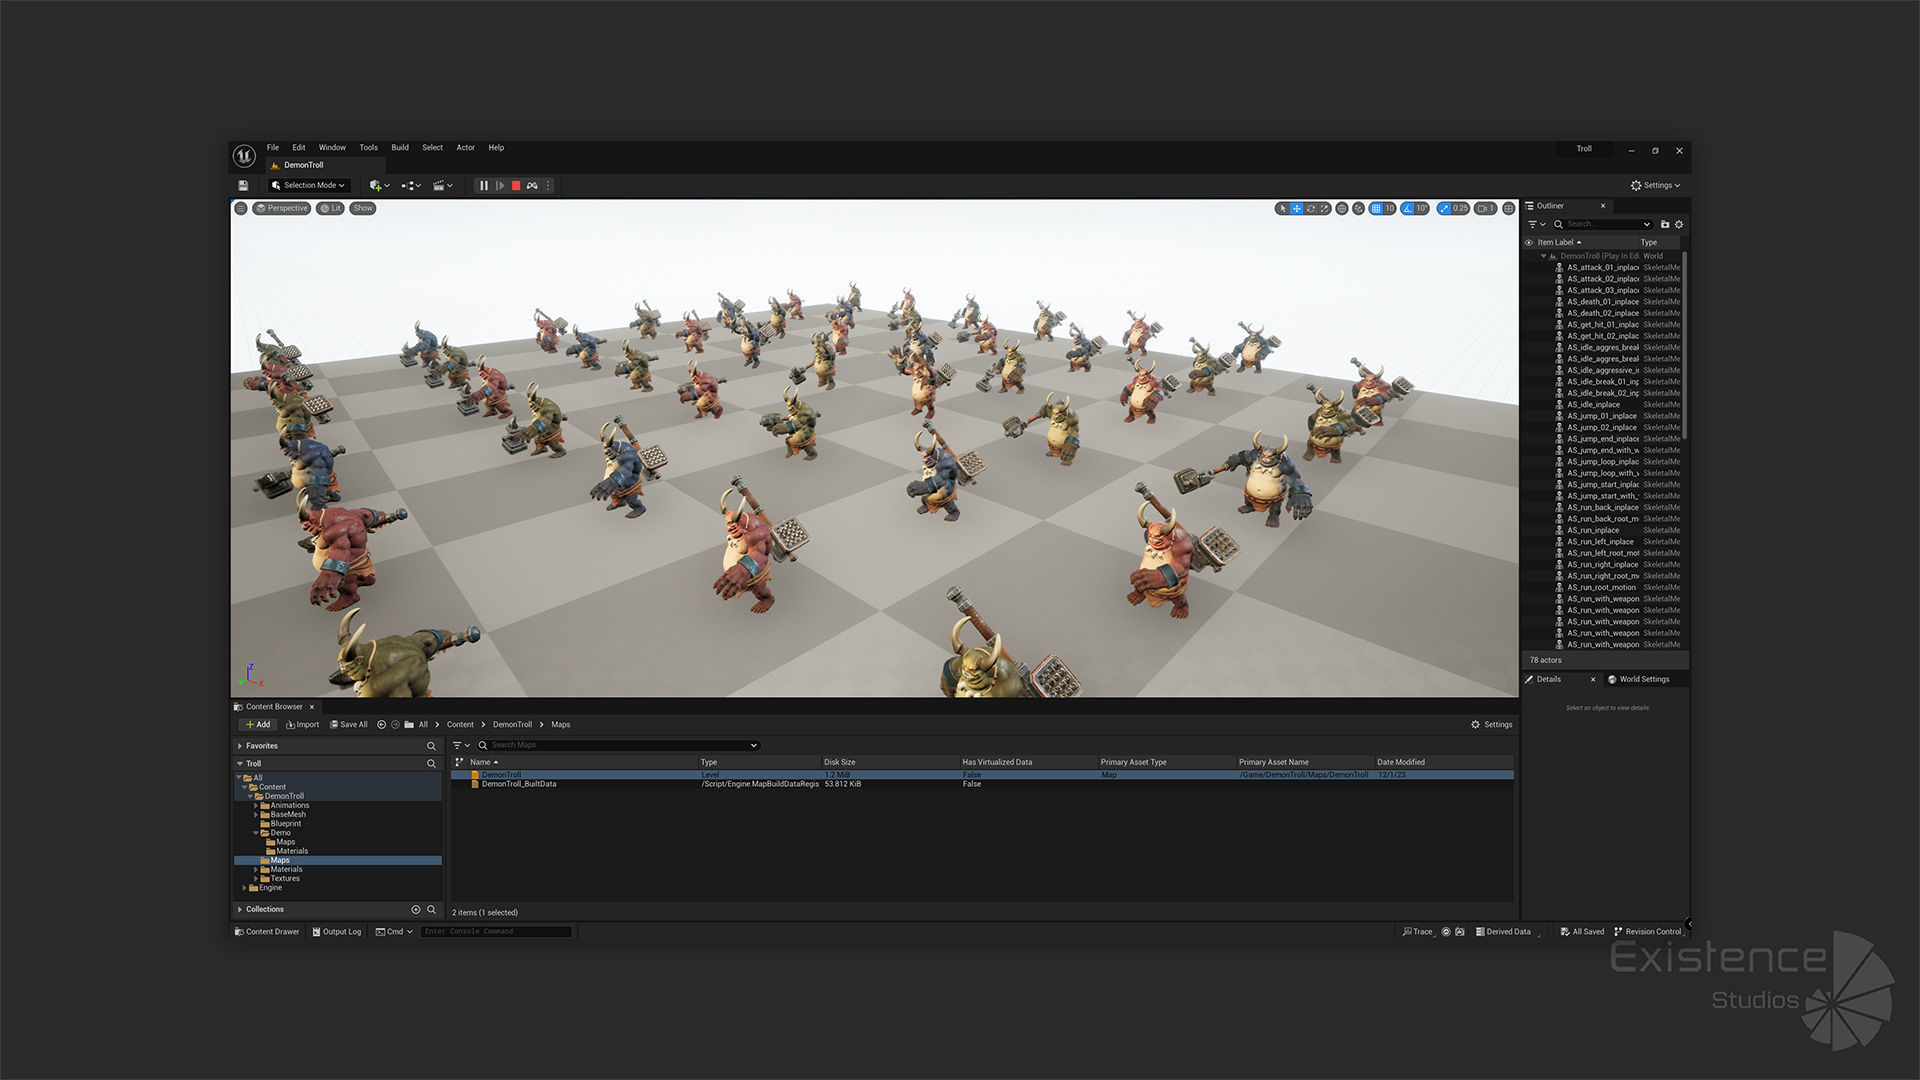Pause the play-in-editor simulation
Viewport: 1920px width, 1080px height.
484,186
